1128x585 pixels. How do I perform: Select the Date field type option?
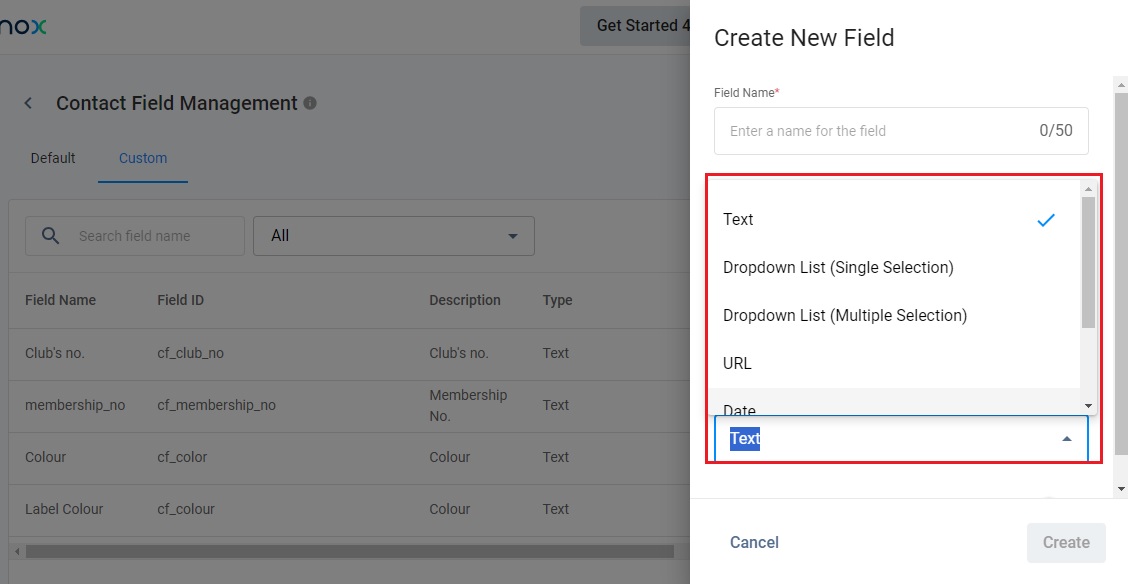pyautogui.click(x=740, y=408)
